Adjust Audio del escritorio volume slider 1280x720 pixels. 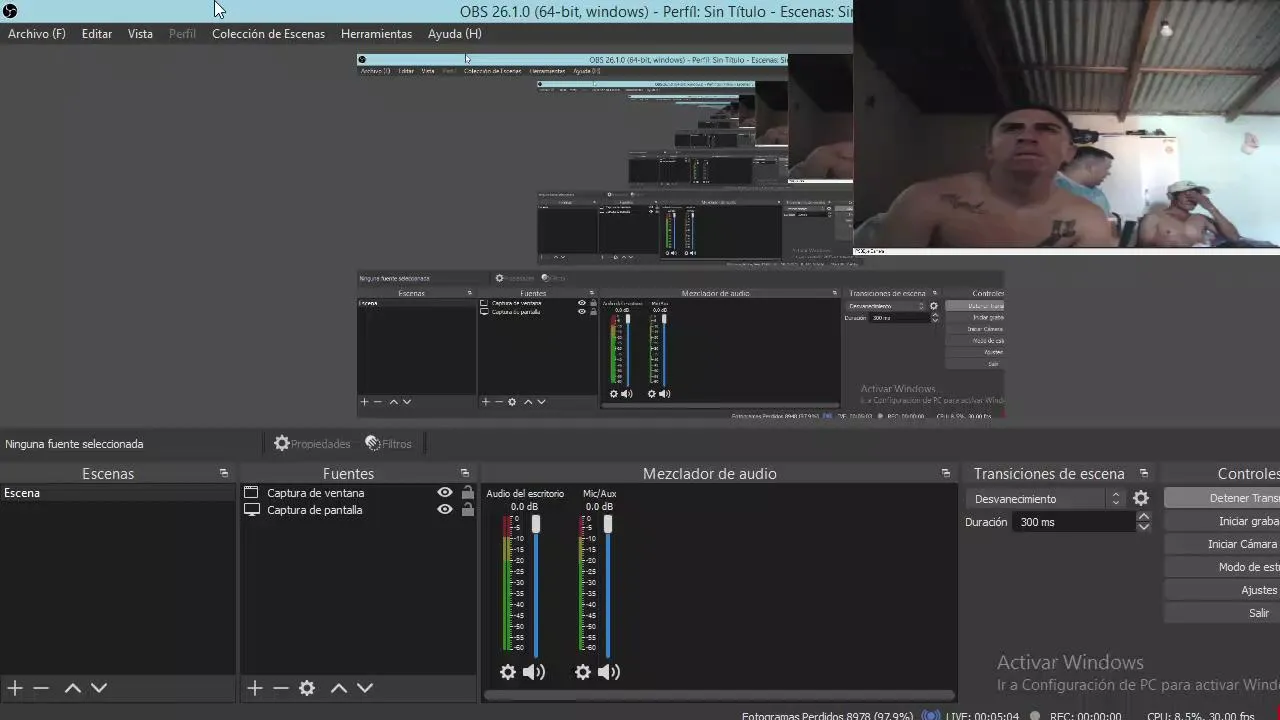coord(536,524)
